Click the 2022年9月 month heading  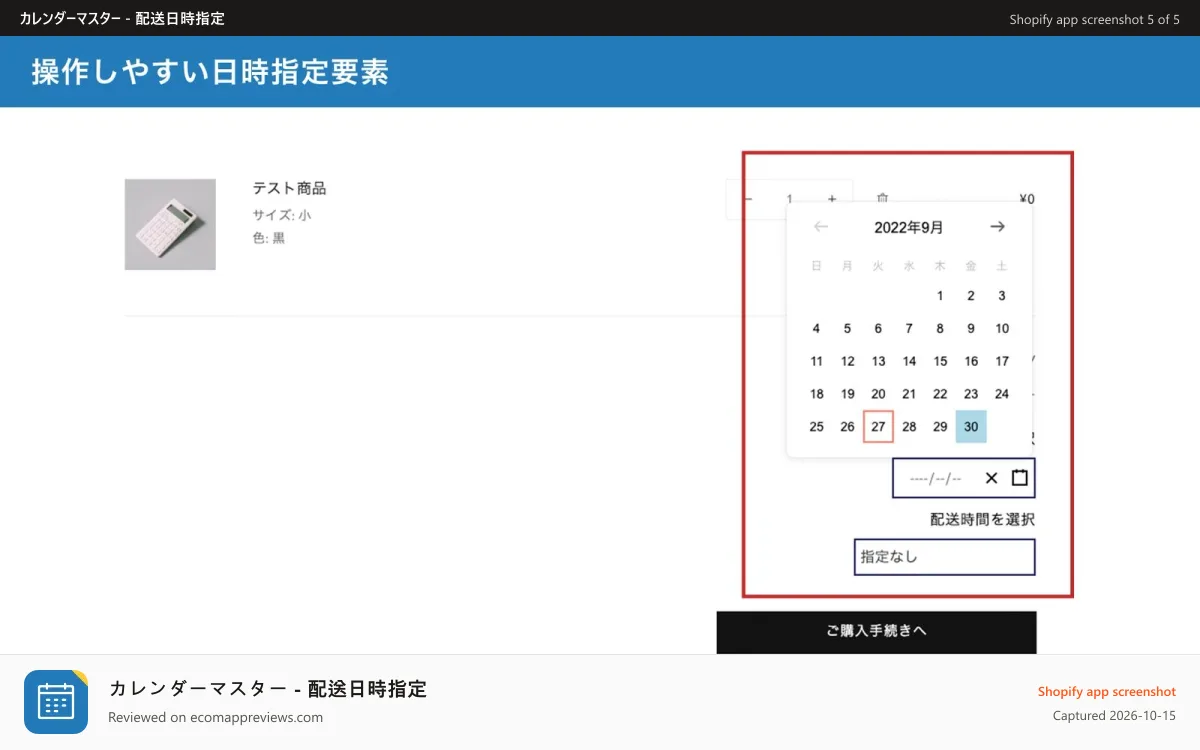[909, 228]
